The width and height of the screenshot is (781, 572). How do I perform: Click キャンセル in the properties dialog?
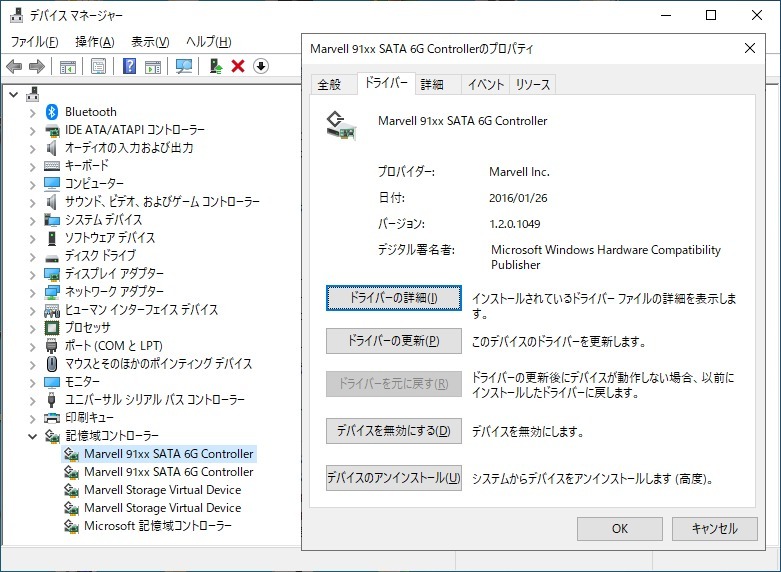(x=715, y=529)
